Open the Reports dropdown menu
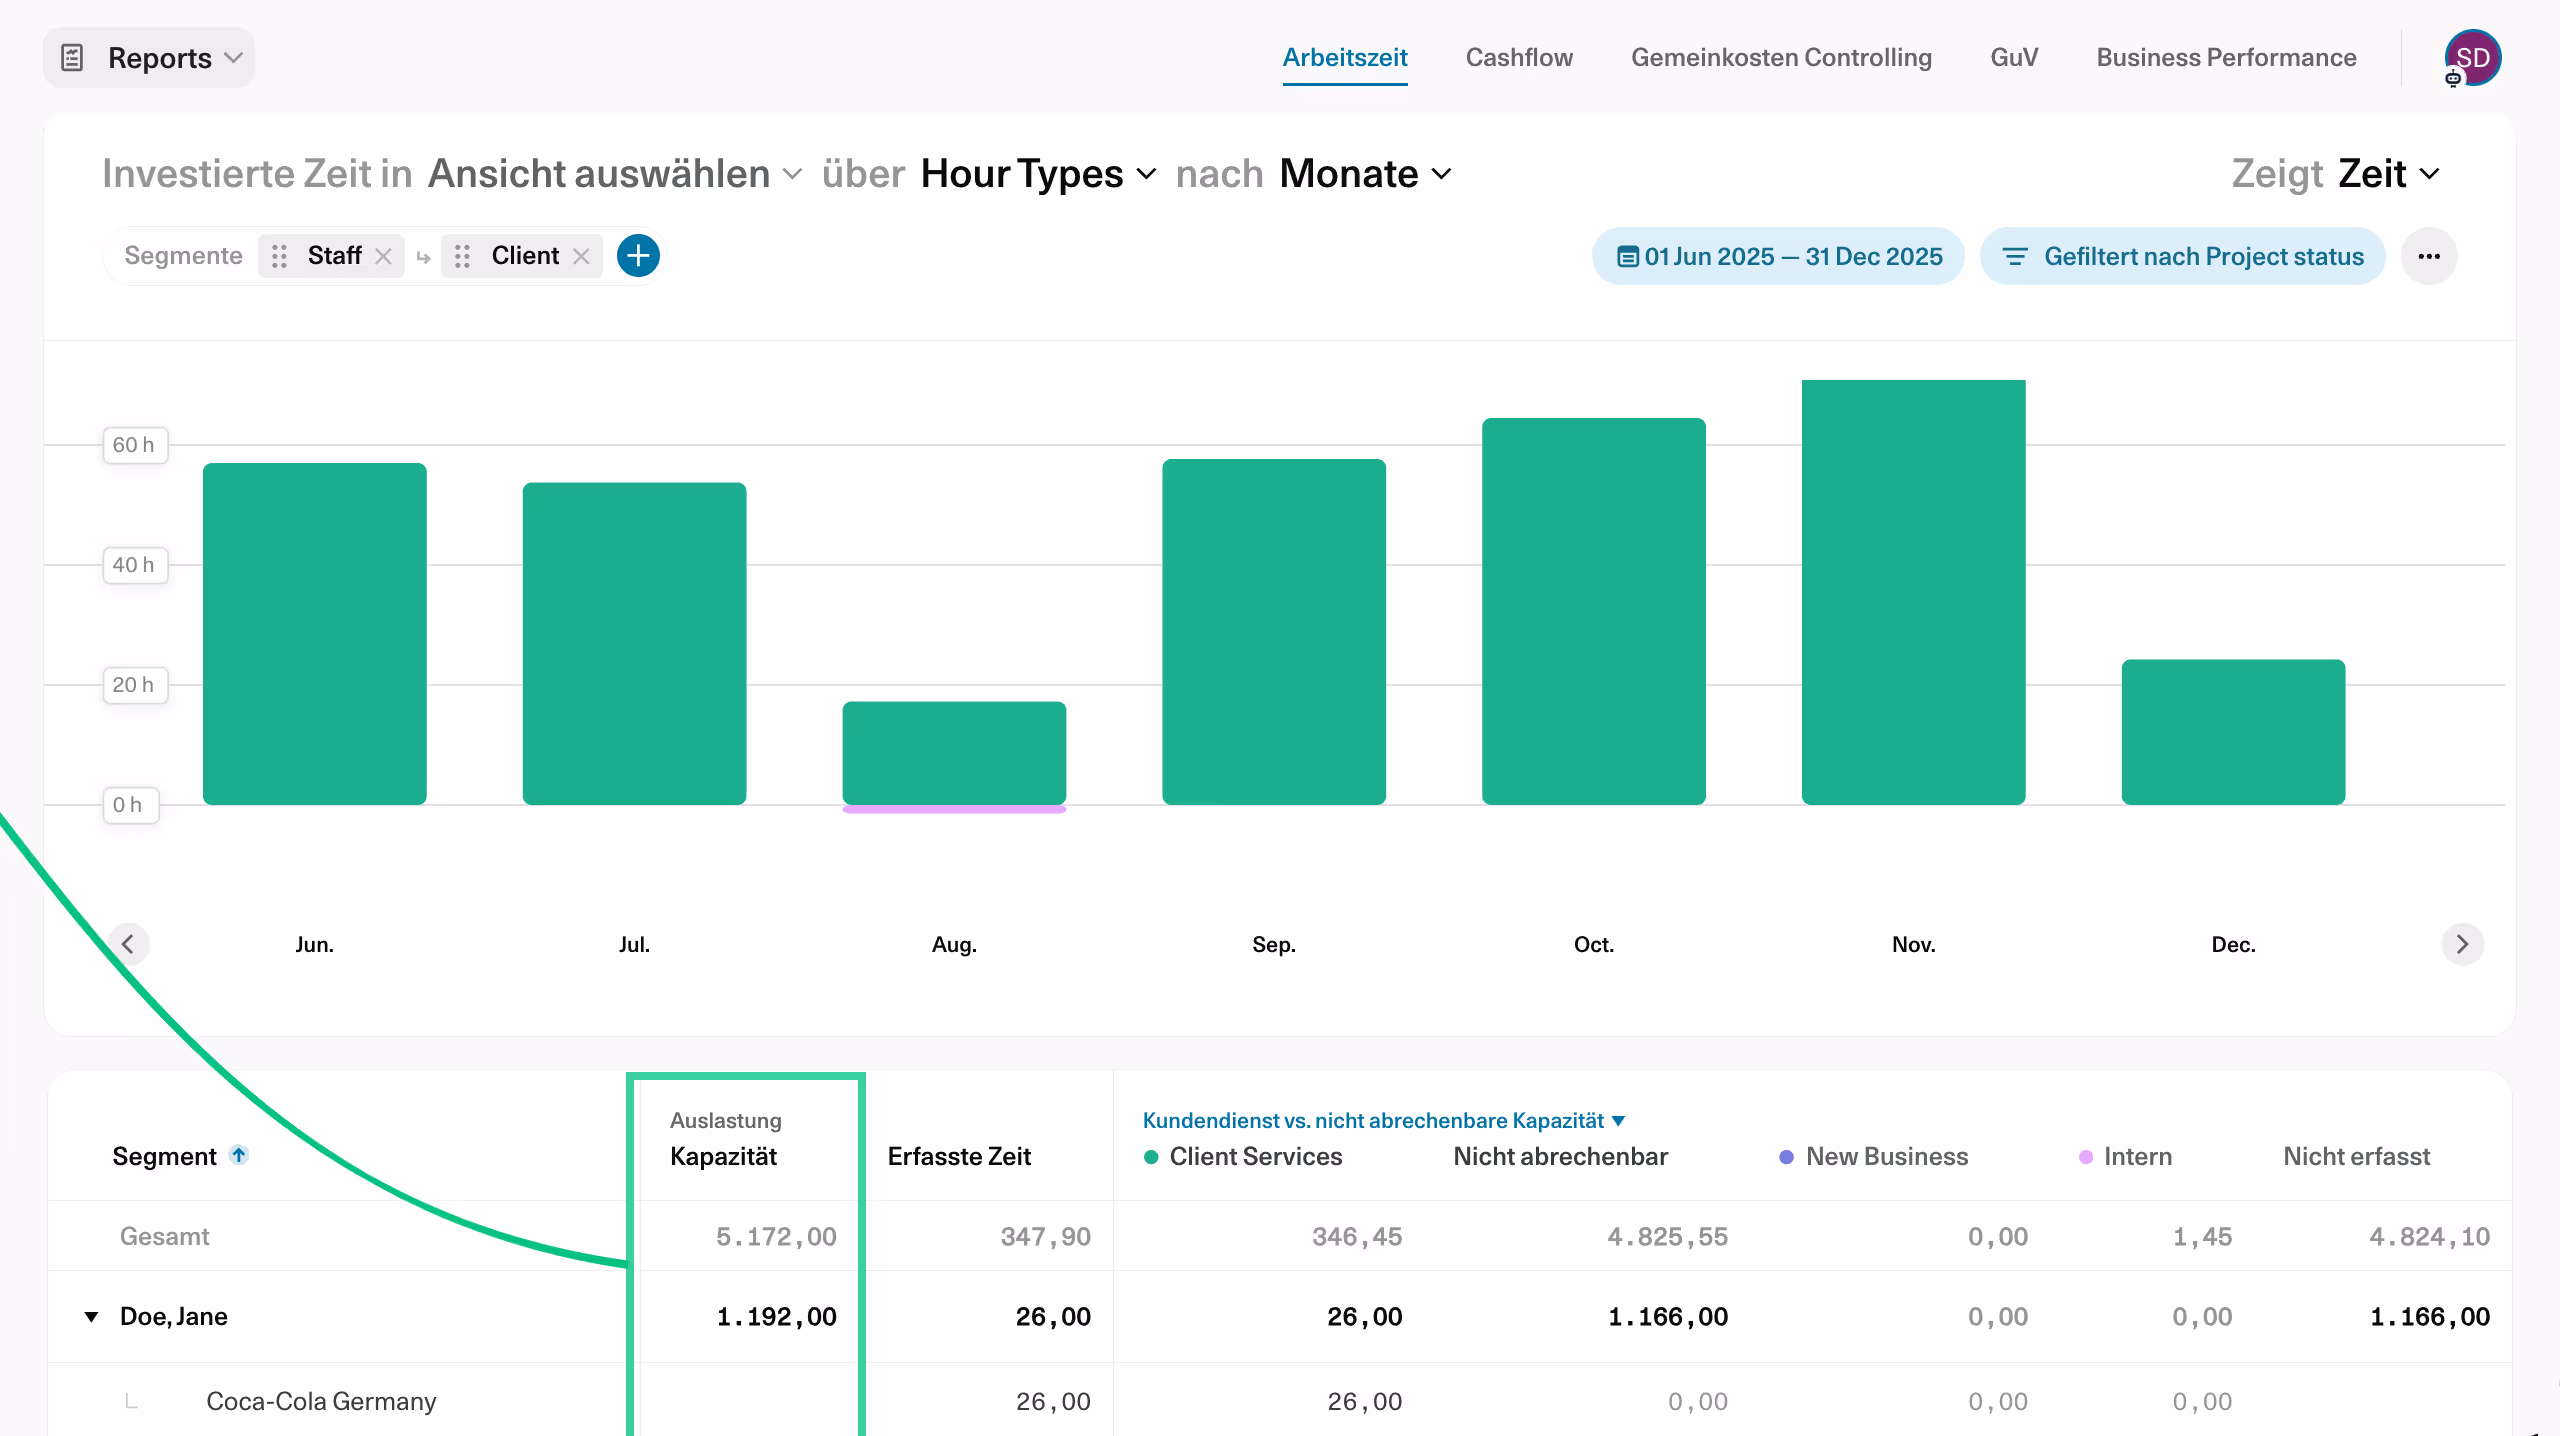Screen dimensions: 2560x1436 coord(150,58)
